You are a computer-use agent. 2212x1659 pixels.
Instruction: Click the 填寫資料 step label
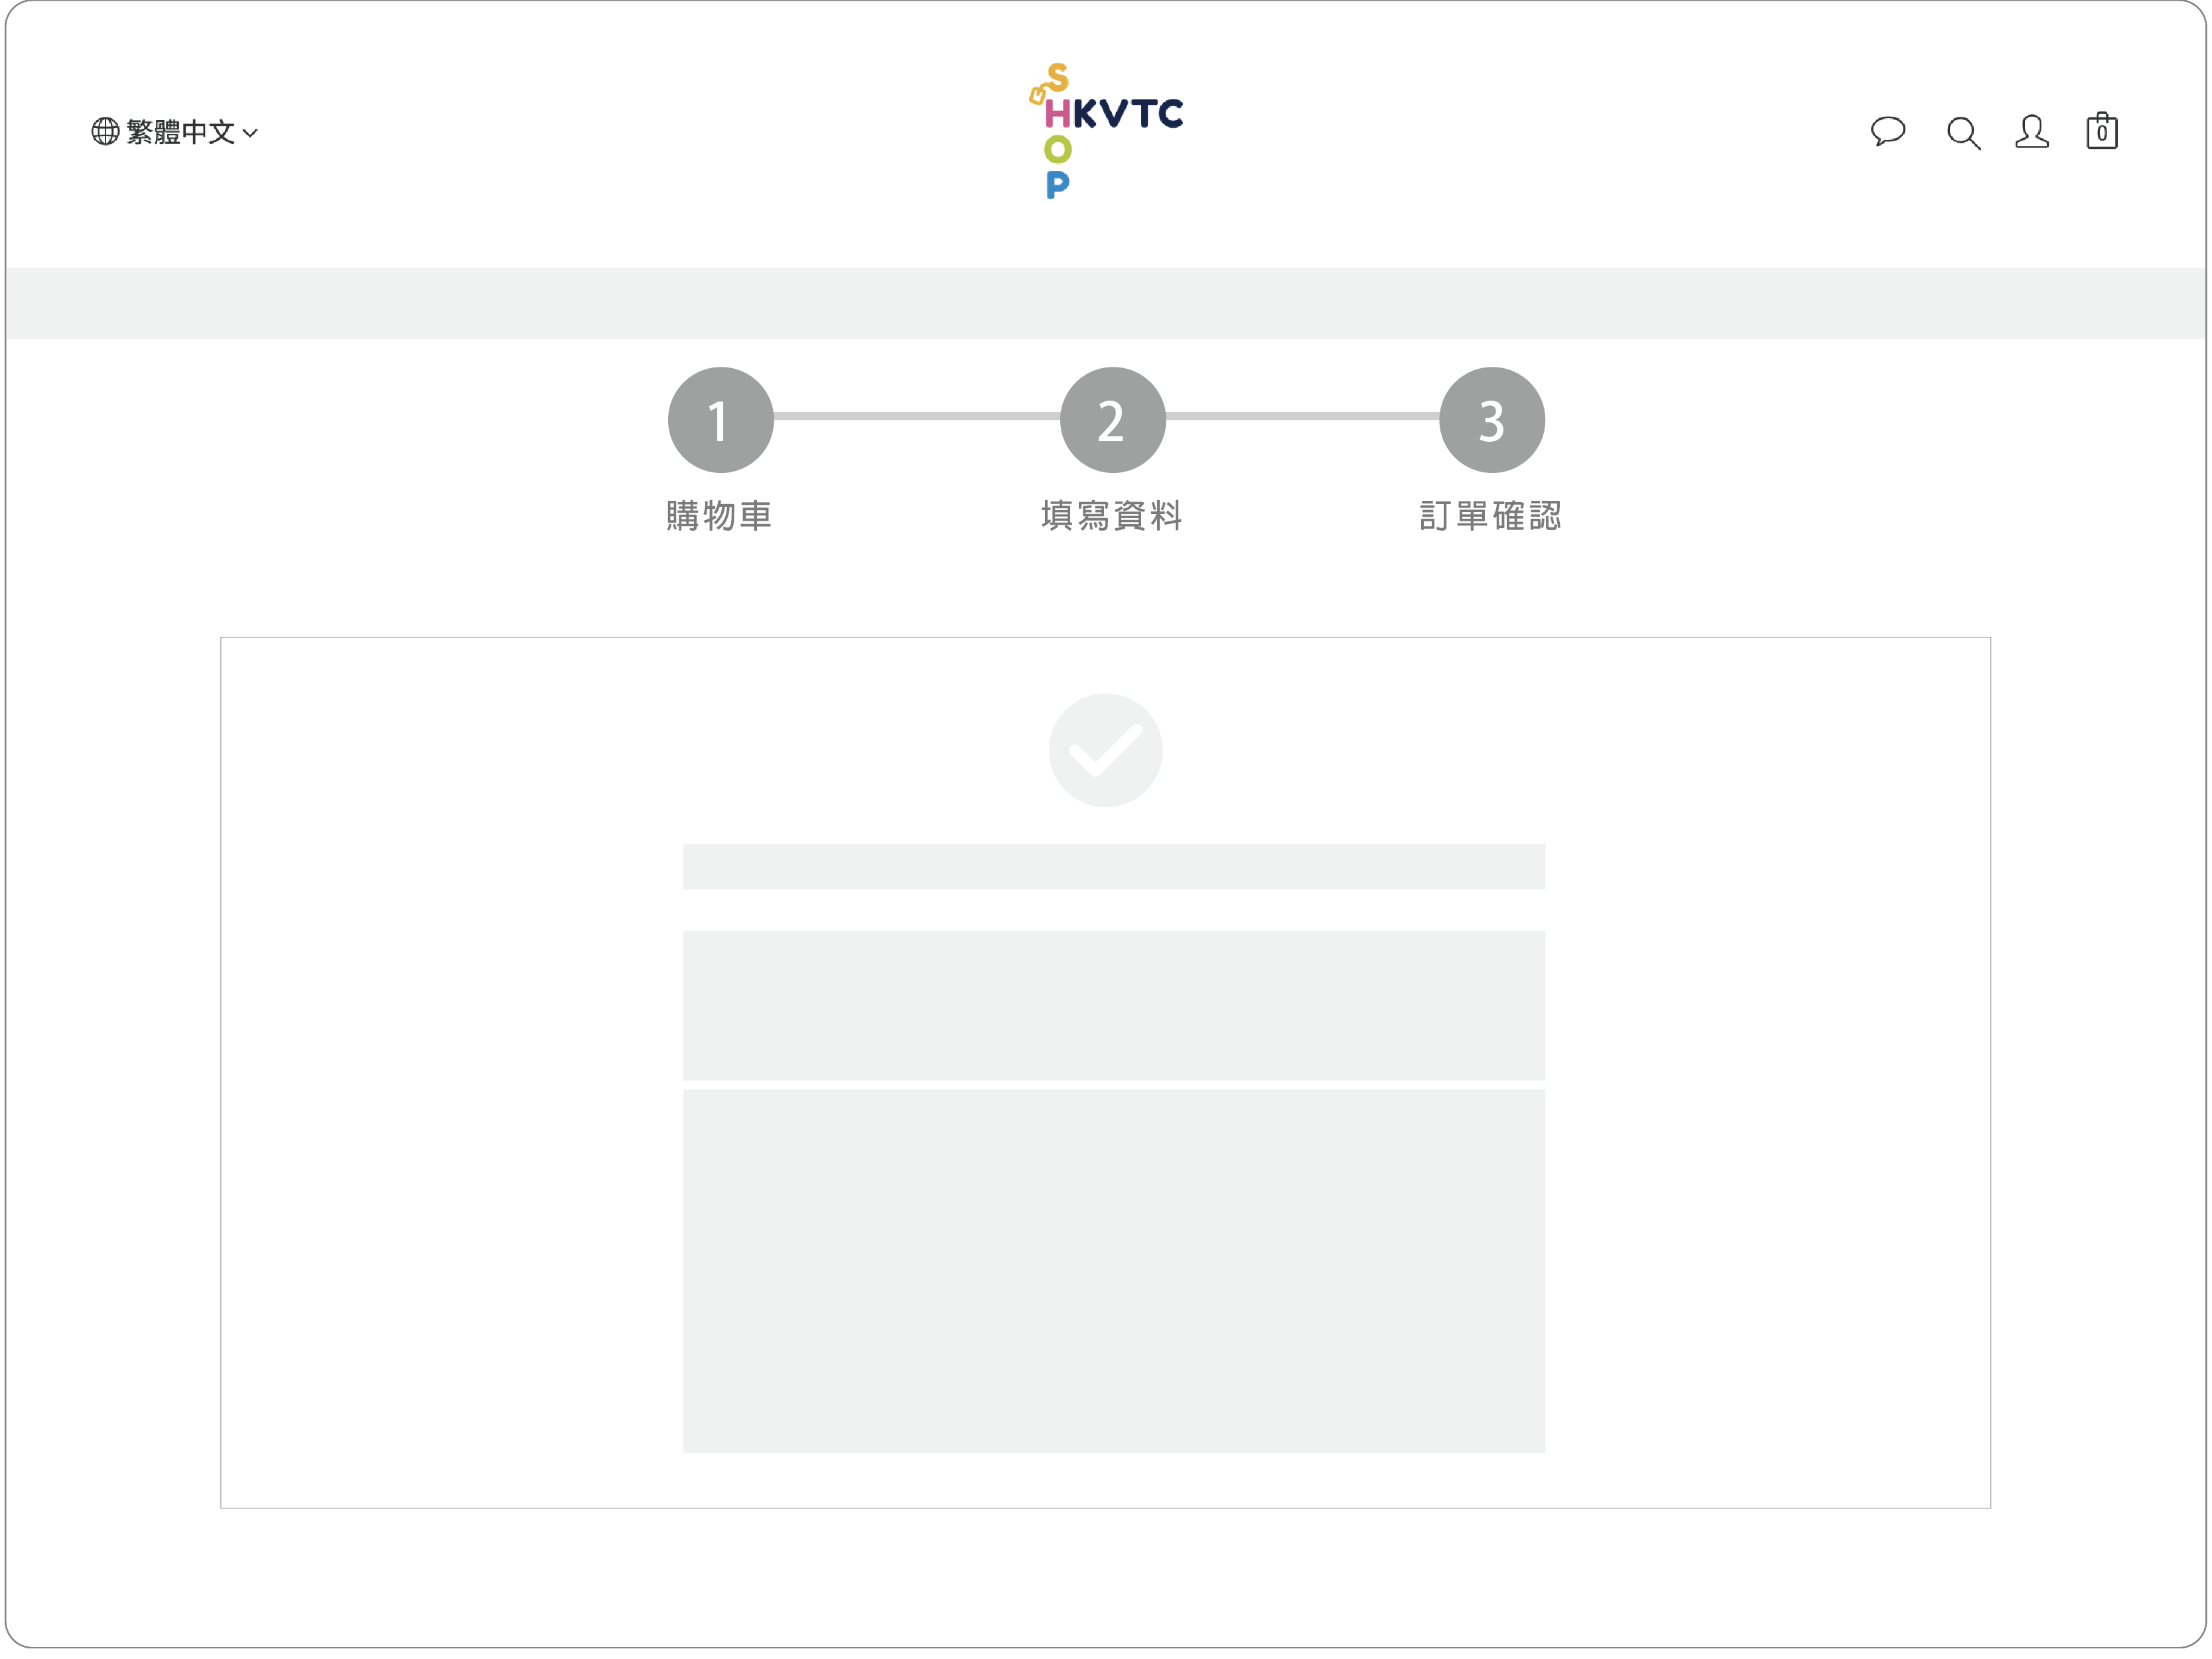(x=1112, y=515)
